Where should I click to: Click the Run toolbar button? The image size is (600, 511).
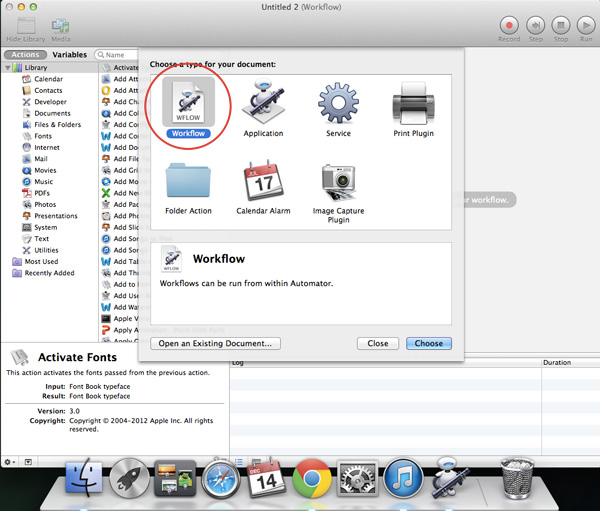586,29
